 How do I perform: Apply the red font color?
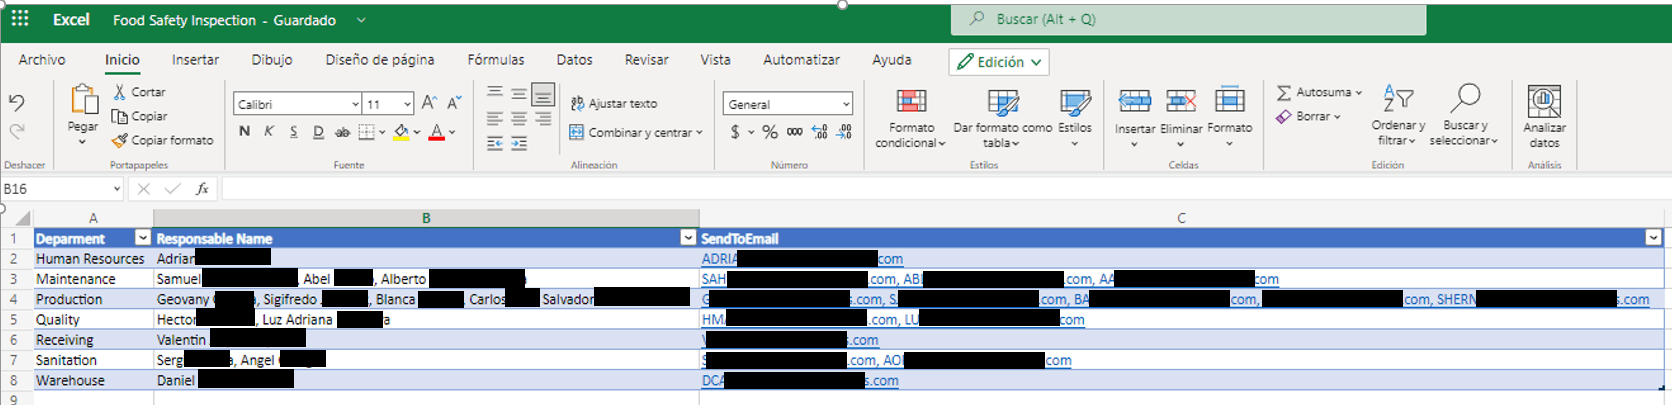(x=437, y=132)
